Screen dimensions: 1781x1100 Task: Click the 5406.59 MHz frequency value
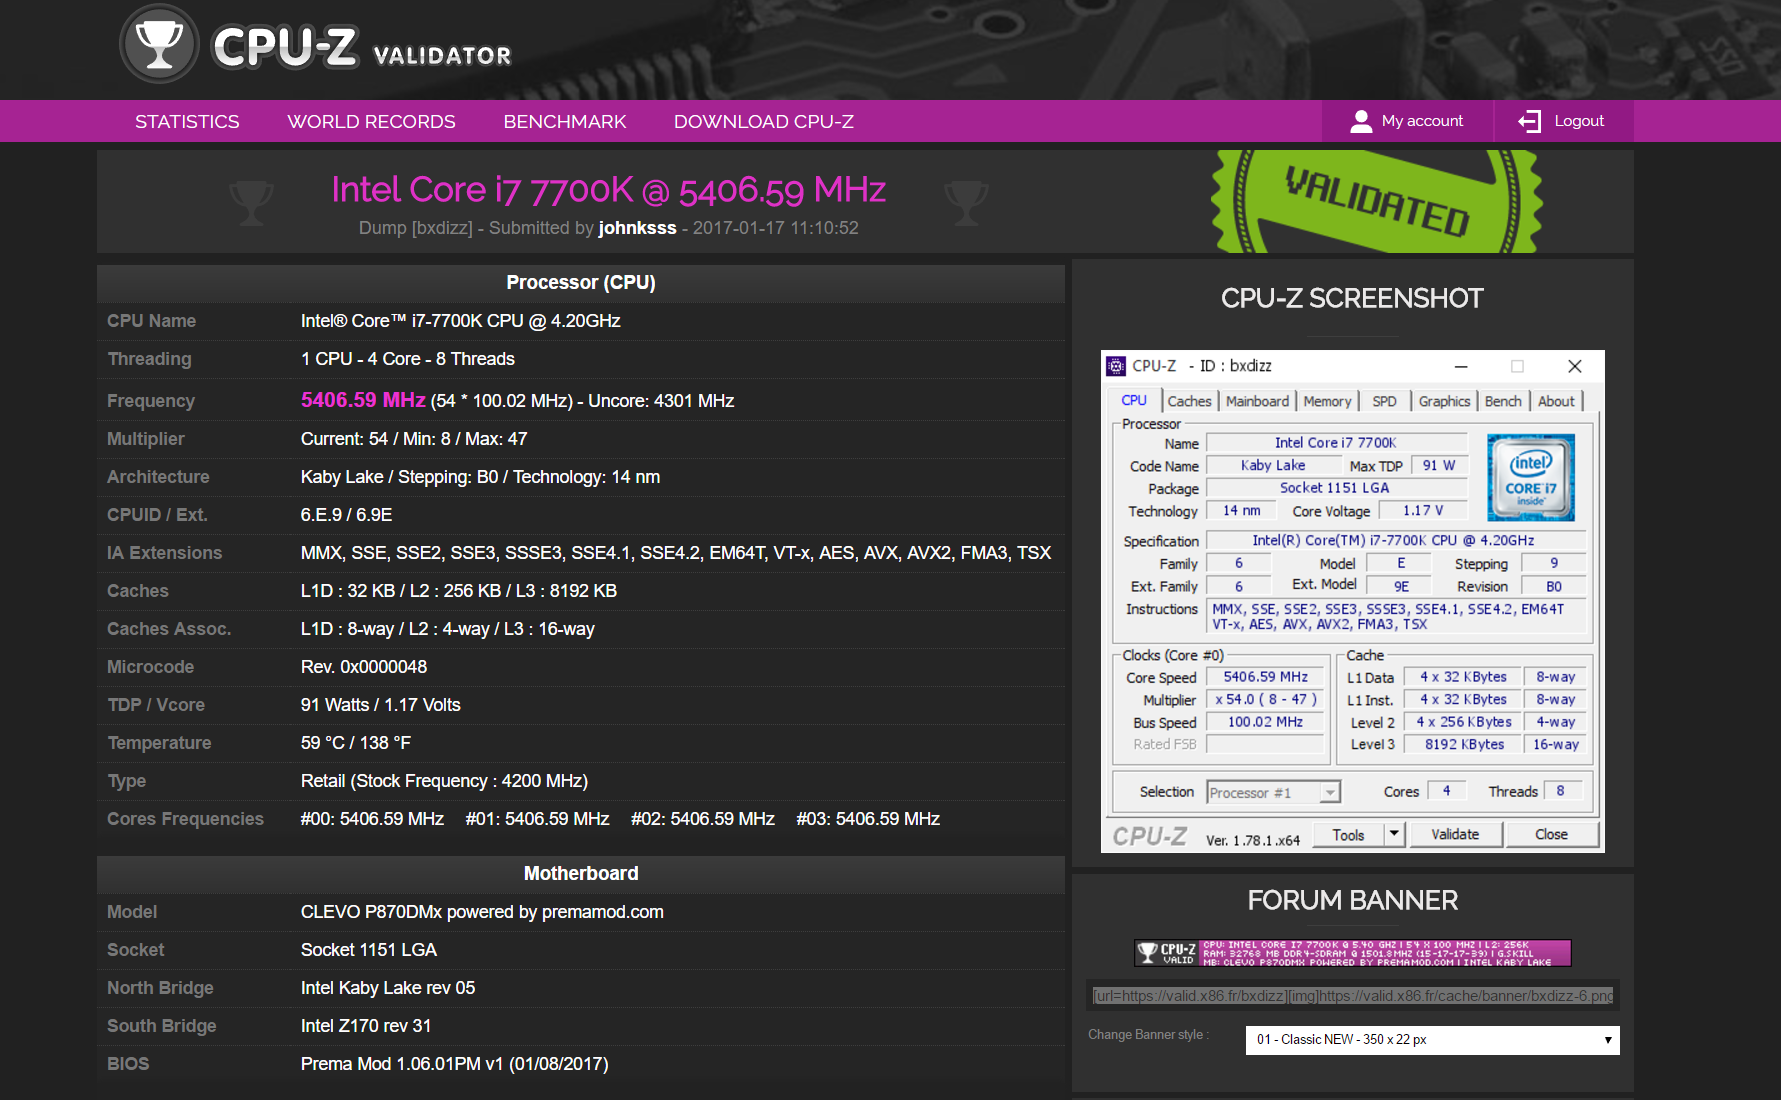click(x=363, y=400)
